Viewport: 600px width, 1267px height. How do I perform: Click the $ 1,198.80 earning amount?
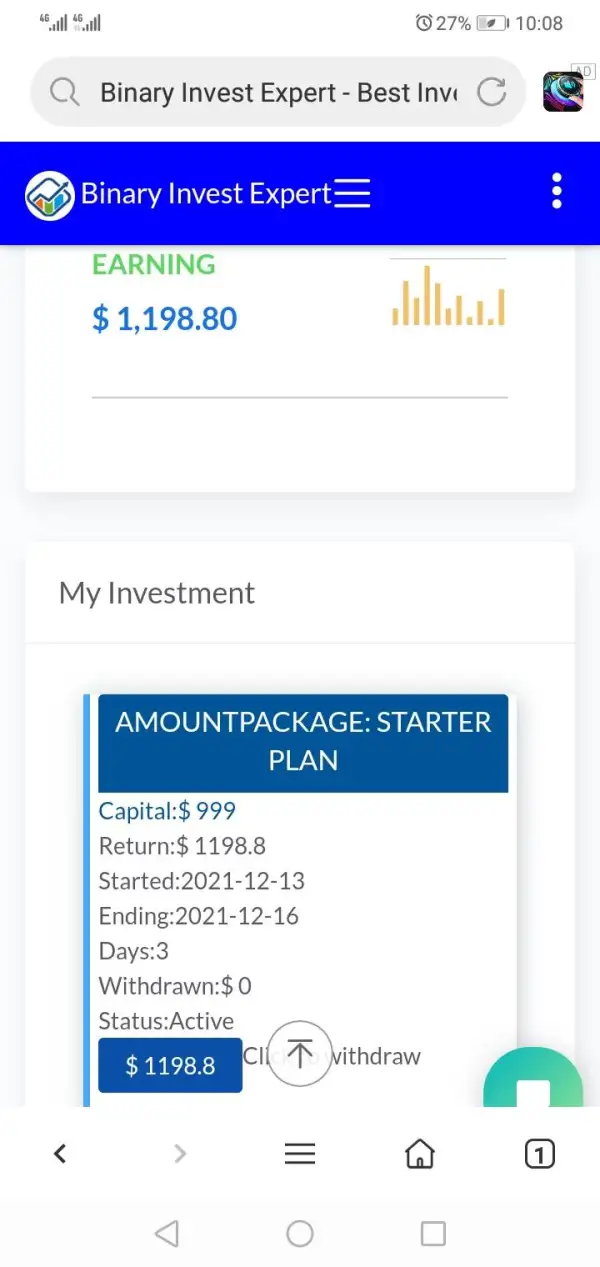pyautogui.click(x=165, y=319)
